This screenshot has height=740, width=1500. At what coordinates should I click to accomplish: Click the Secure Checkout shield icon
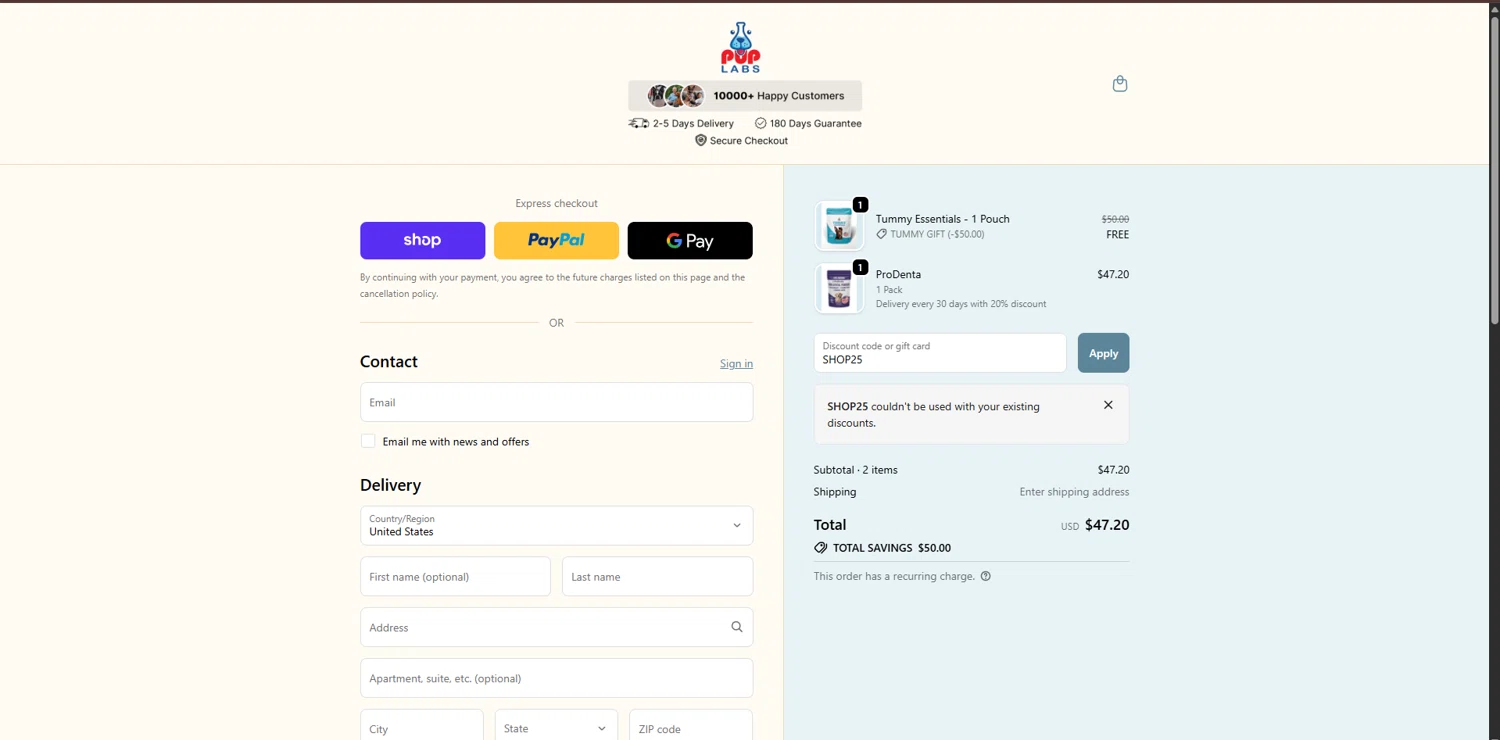point(701,141)
